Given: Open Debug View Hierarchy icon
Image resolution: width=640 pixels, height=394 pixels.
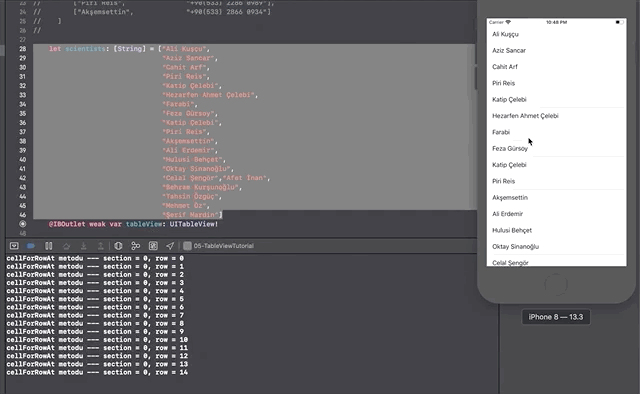Looking at the screenshot, I should pyautogui.click(x=118, y=246).
